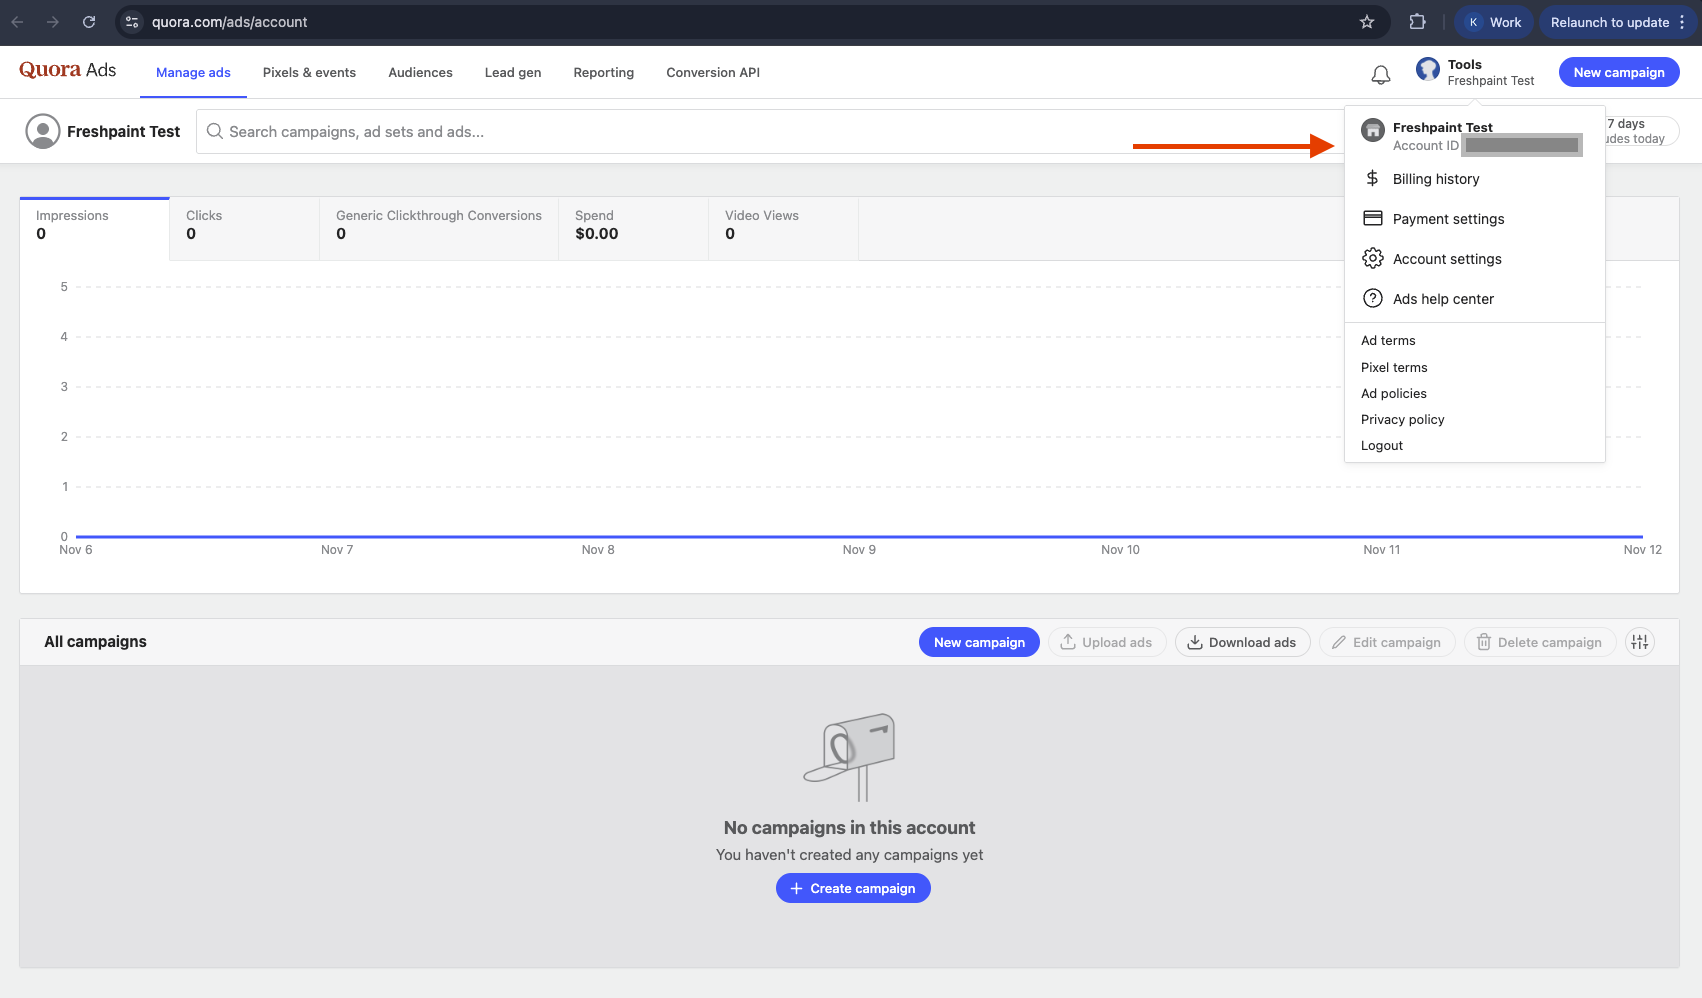Open the Work profile menu in Chrome
The width and height of the screenshot is (1702, 998).
pos(1494,22)
